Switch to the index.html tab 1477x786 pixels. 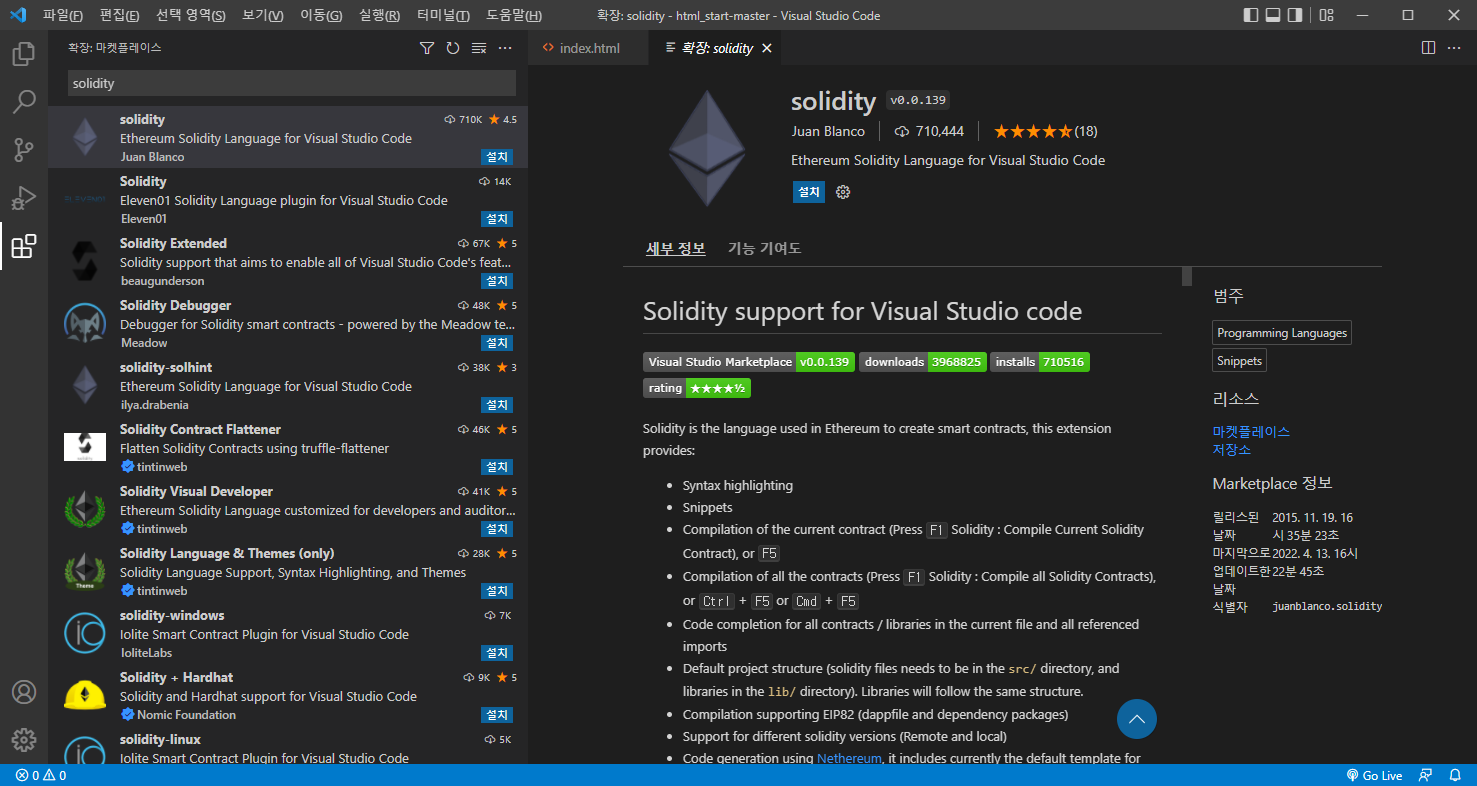588,48
